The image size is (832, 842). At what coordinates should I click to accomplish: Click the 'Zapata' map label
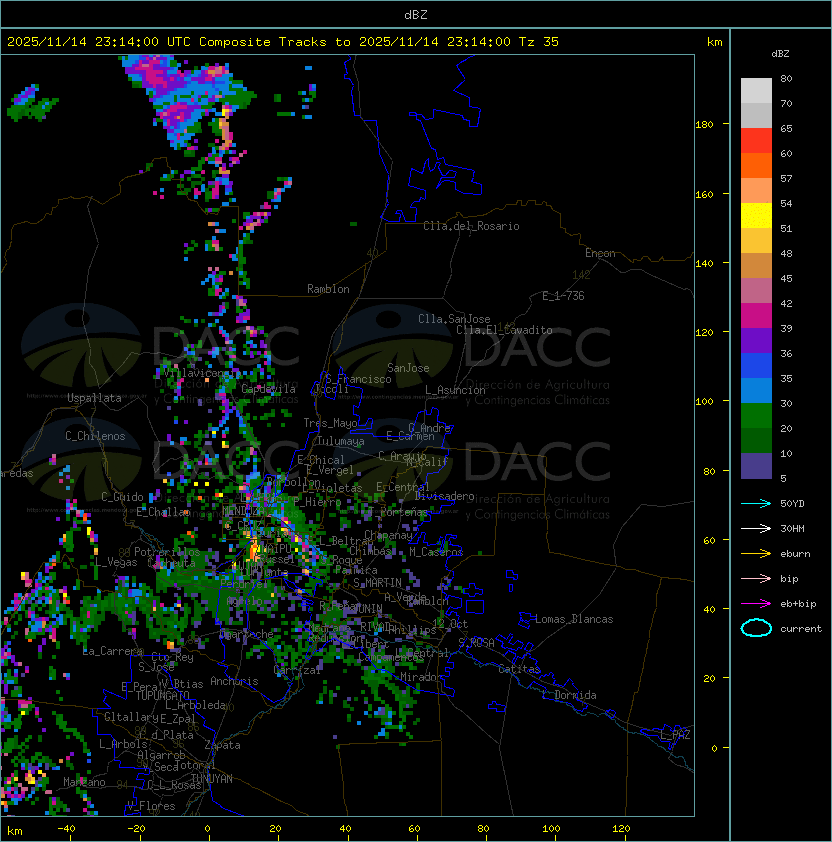coord(222,745)
